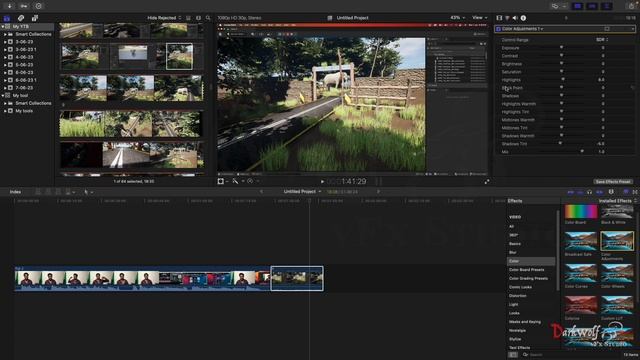Open the Info inspector icon
Viewport: 640px width, 360px height.
pyautogui.click(x=523, y=18)
